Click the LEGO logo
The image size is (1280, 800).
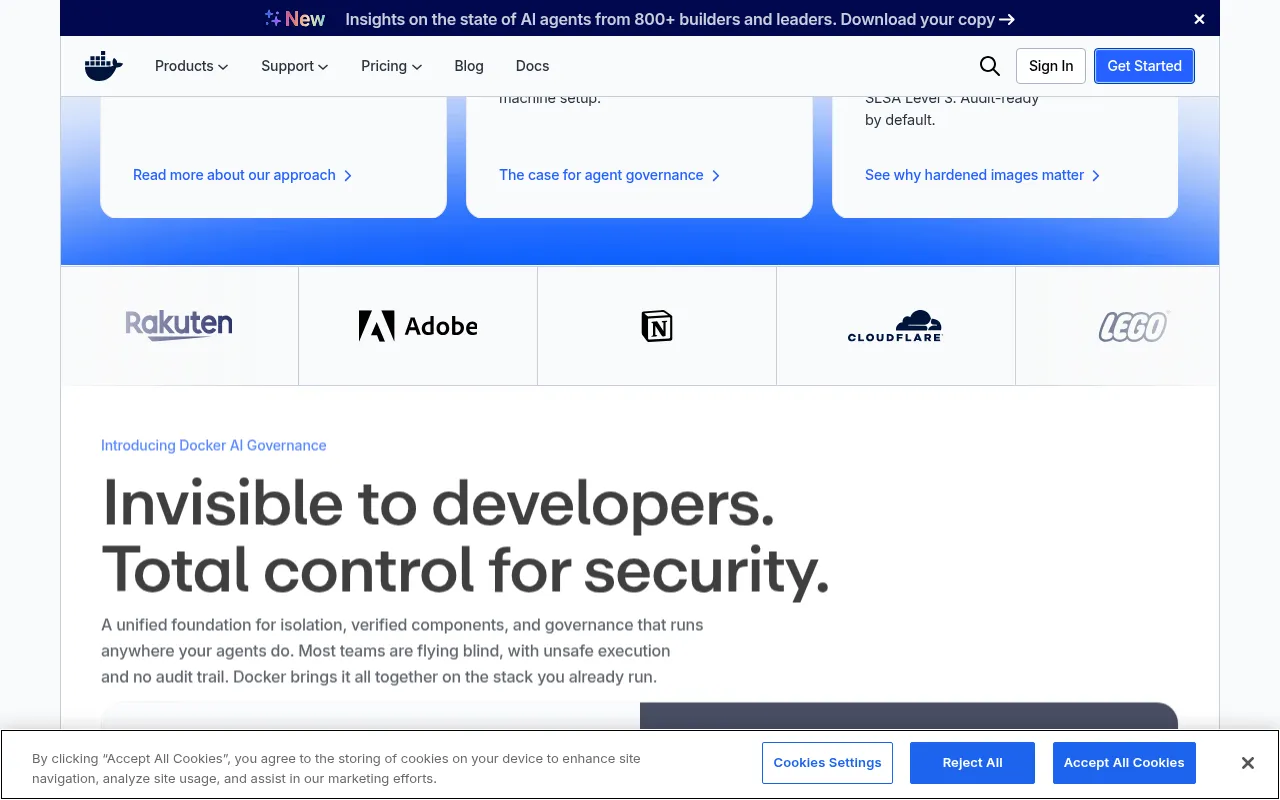[x=1134, y=326]
